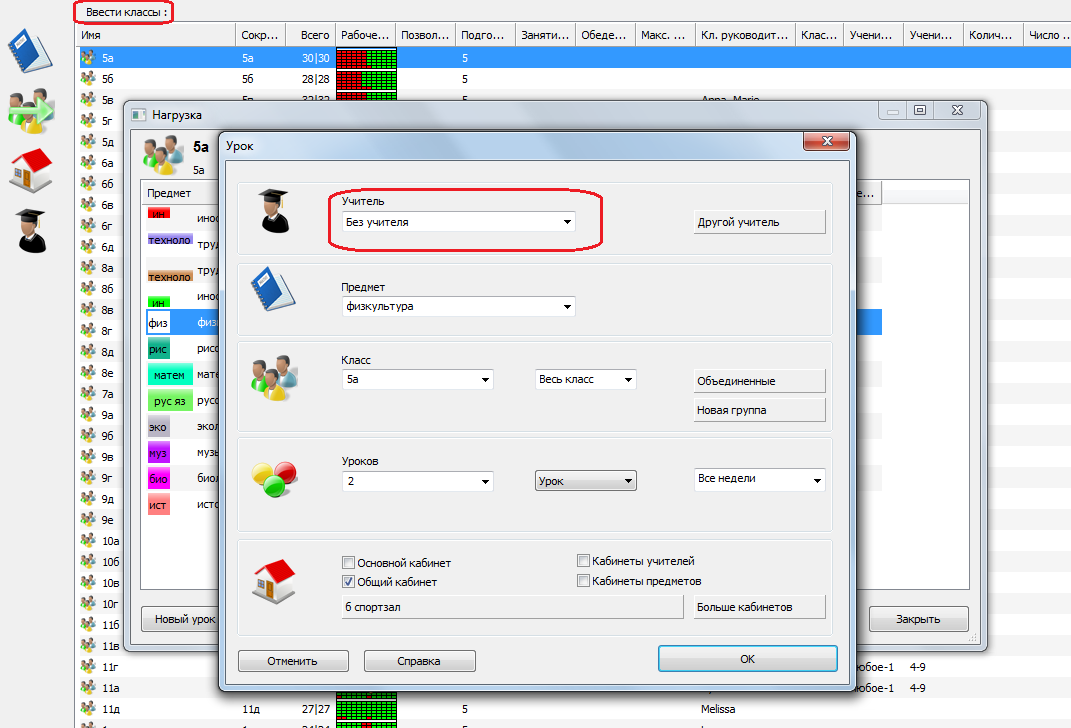This screenshot has width=1071, height=728.
Task: Click the colored balls icon beside Уроков
Action: 273,480
